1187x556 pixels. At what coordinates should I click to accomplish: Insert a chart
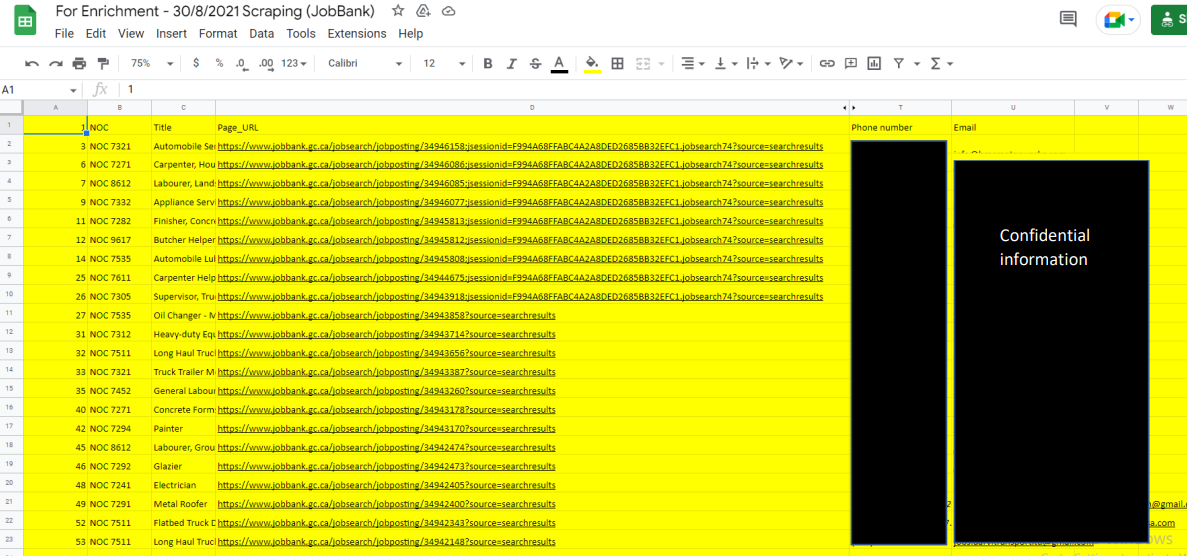pos(874,64)
